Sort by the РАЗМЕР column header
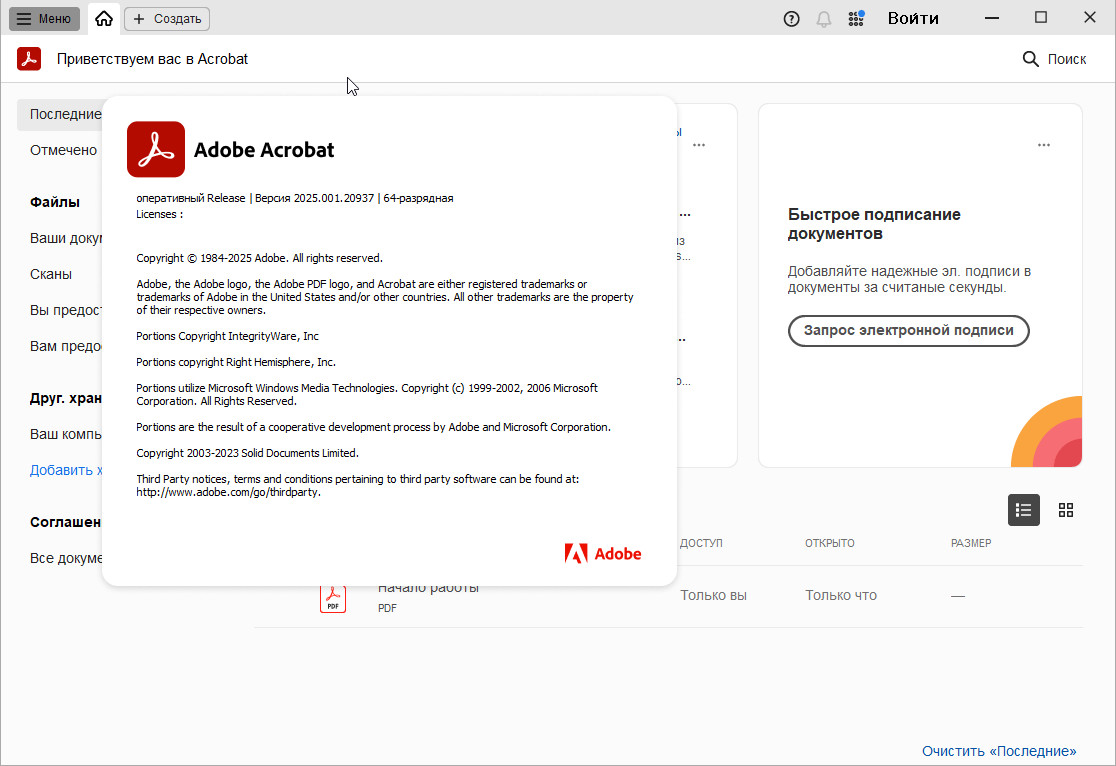 (971, 543)
